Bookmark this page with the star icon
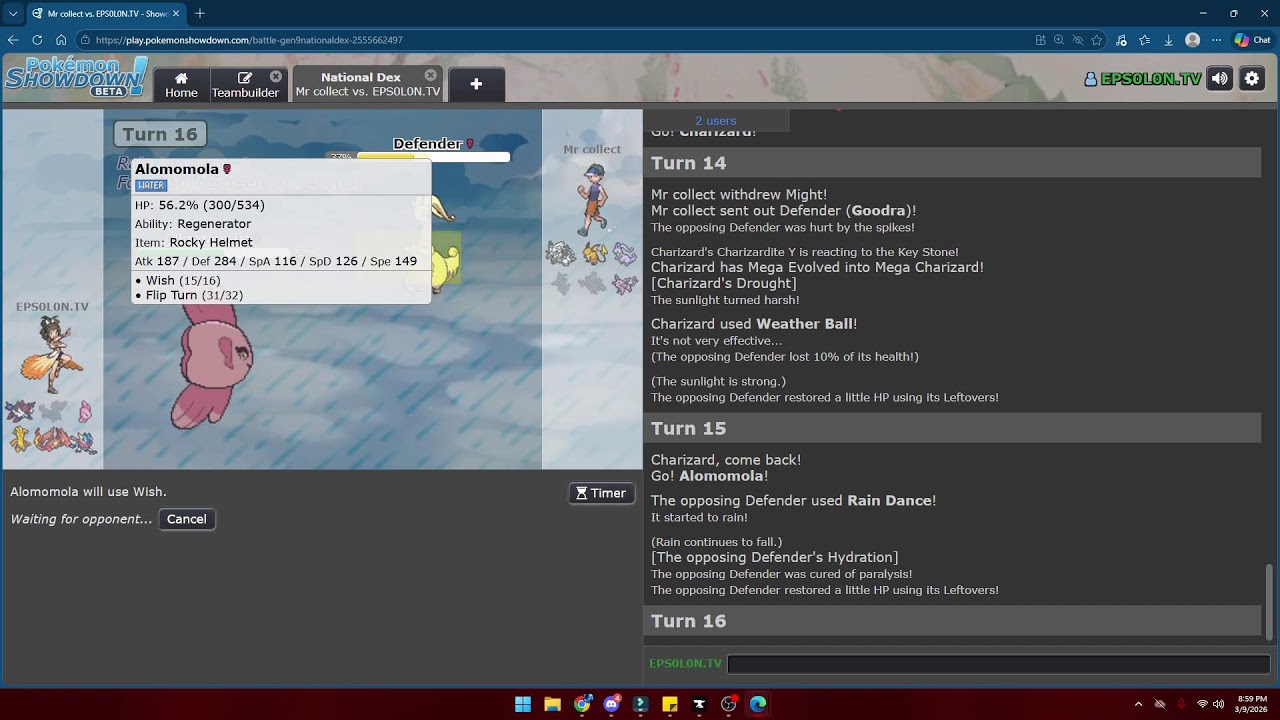 1097,40
